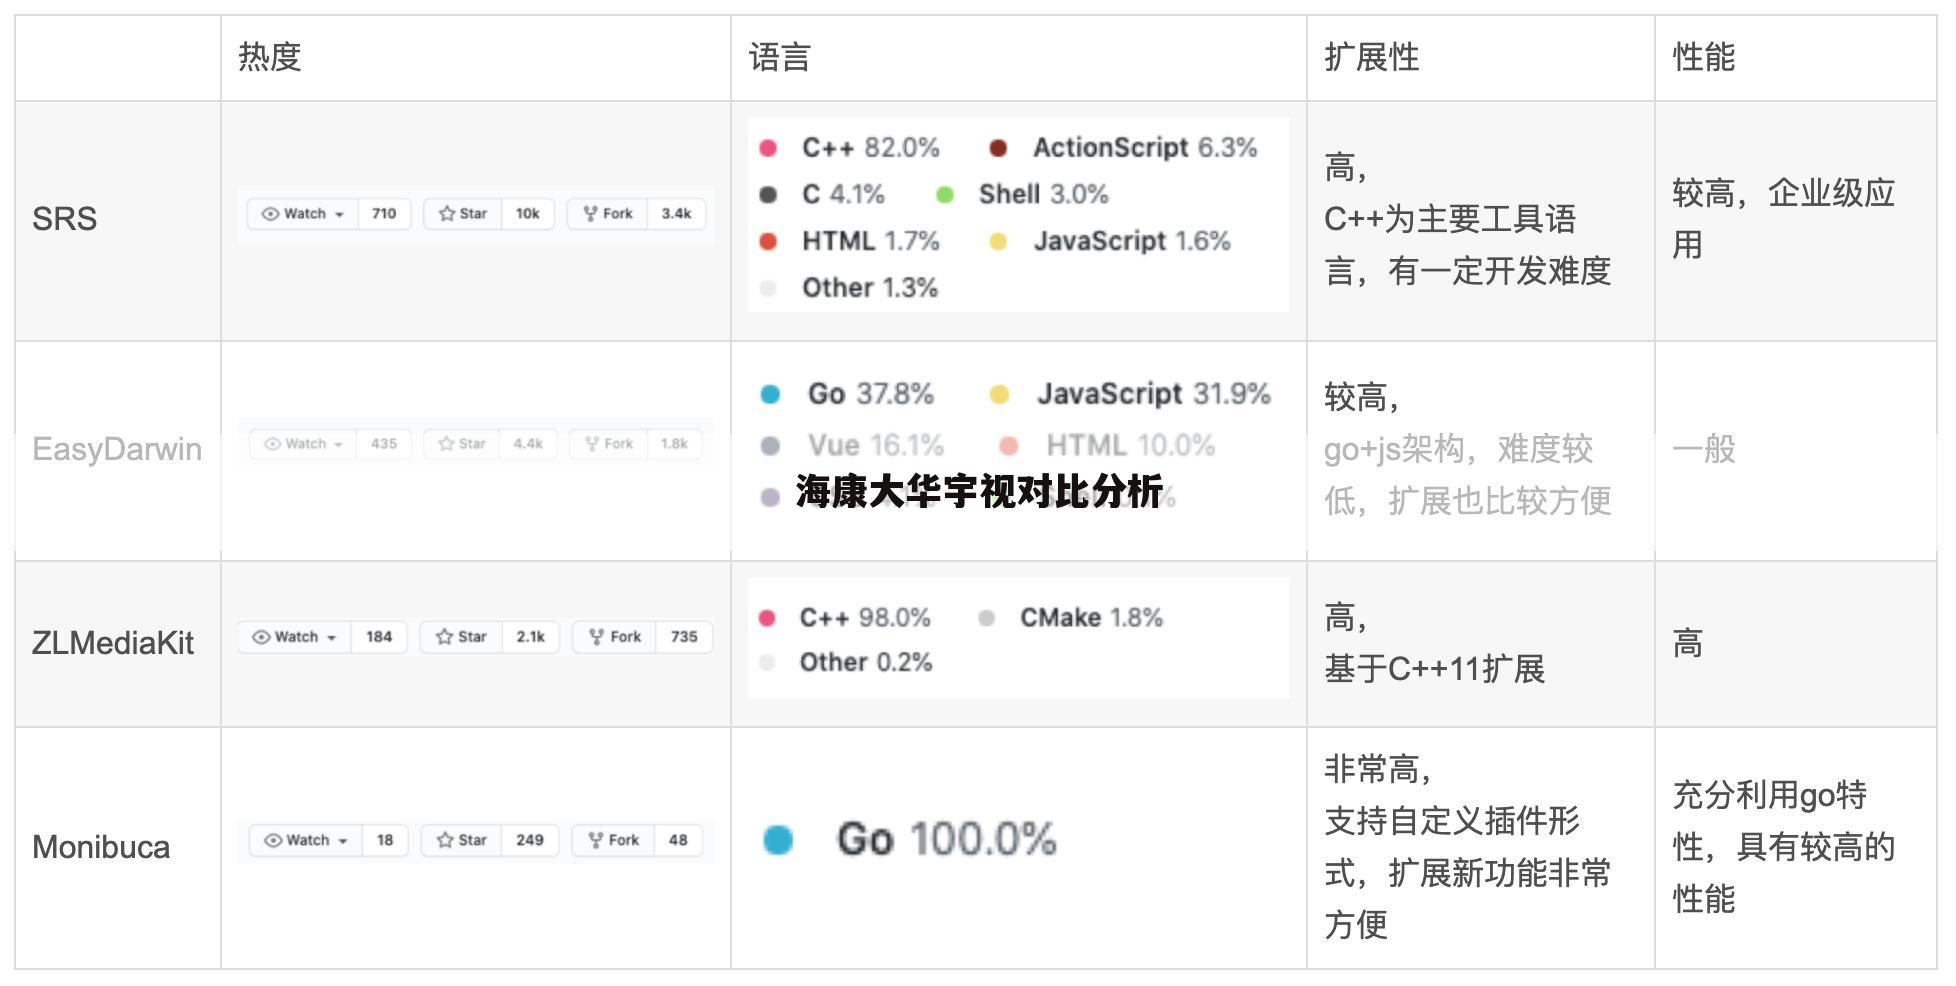Click the fork icon in EasyDarwin row
This screenshot has width=1956, height=986.
click(x=592, y=444)
